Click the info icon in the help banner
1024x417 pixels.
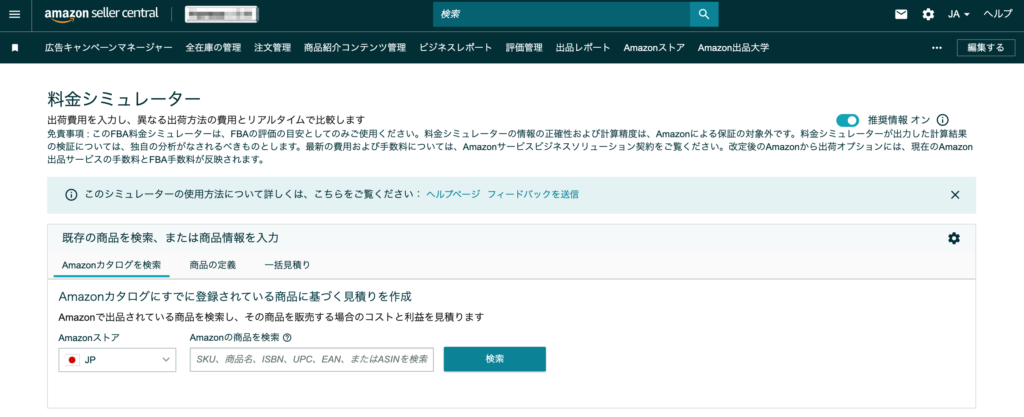pyautogui.click(x=71, y=194)
